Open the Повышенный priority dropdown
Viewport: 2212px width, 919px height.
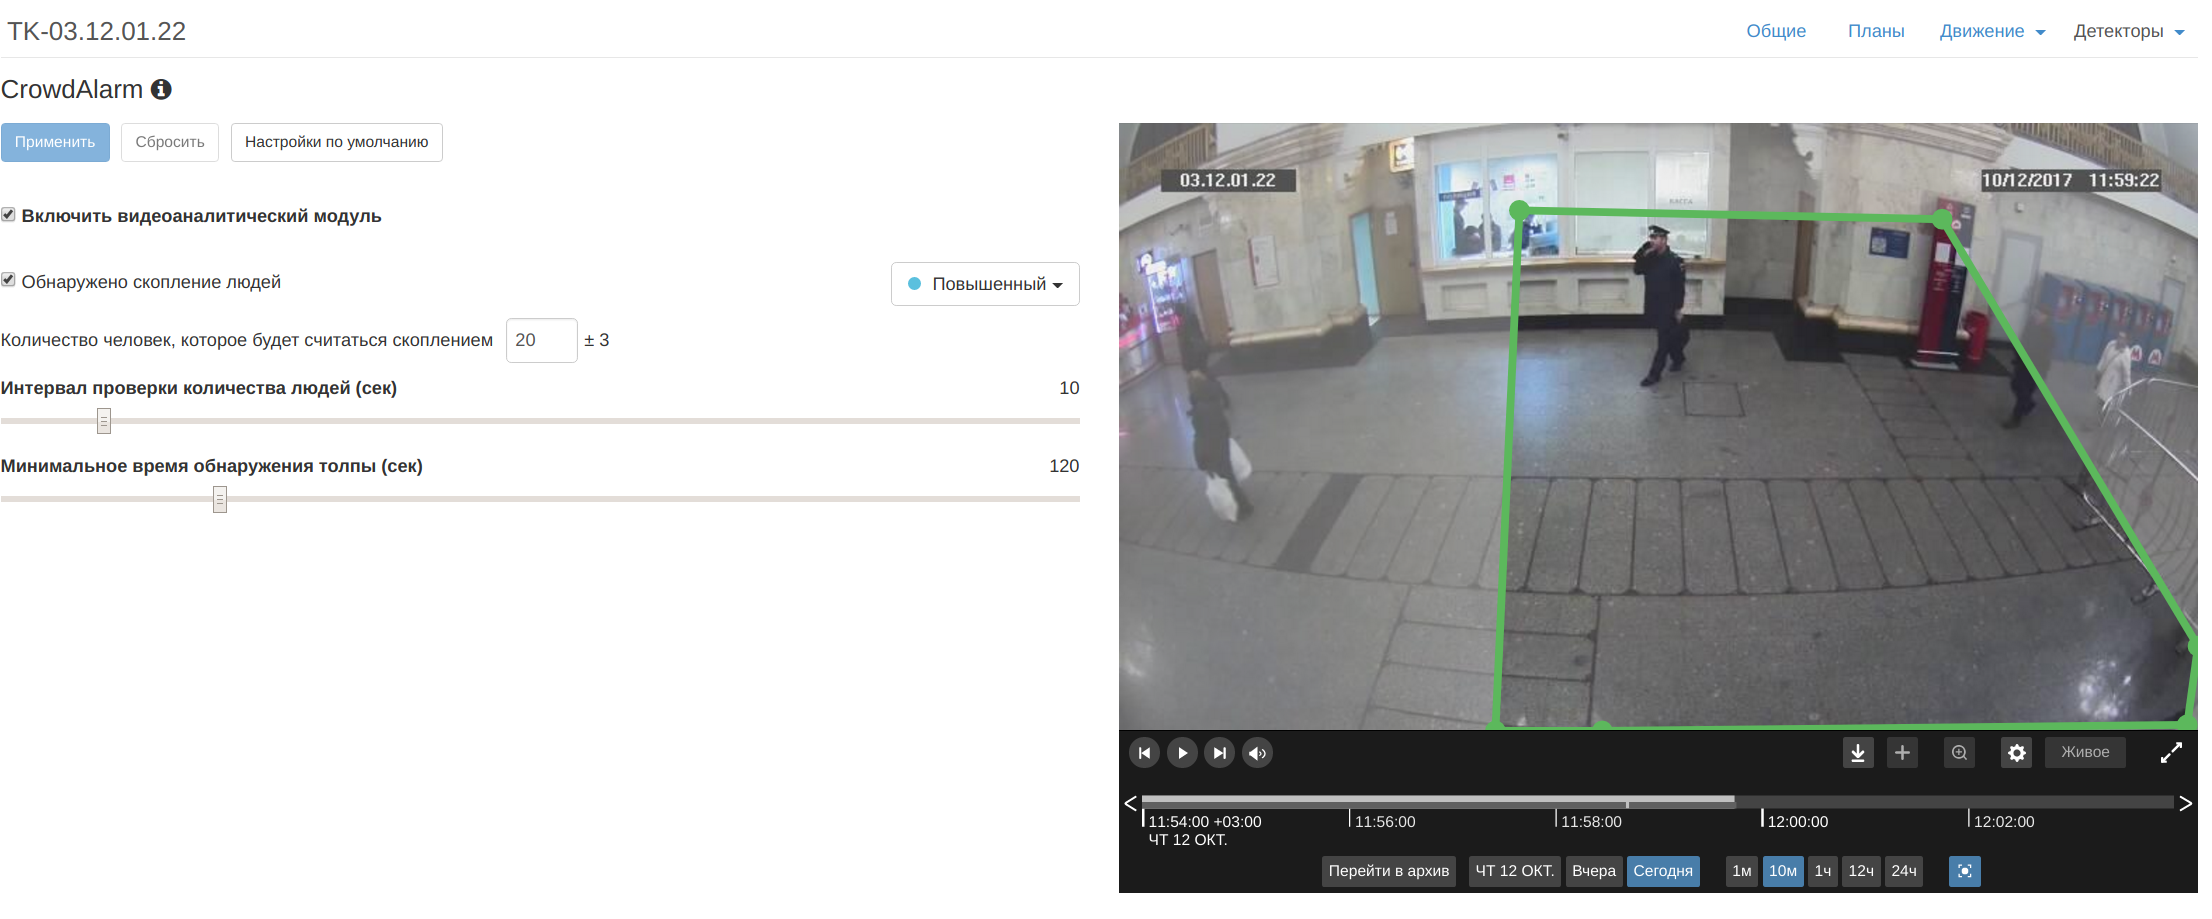[x=985, y=284]
